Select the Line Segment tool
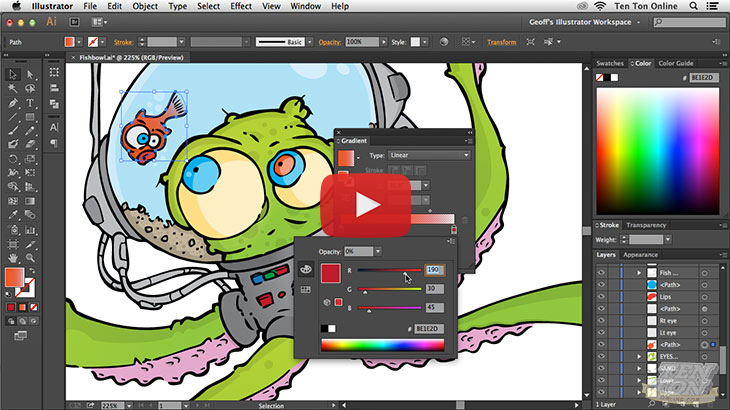730x410 pixels. coord(13,117)
